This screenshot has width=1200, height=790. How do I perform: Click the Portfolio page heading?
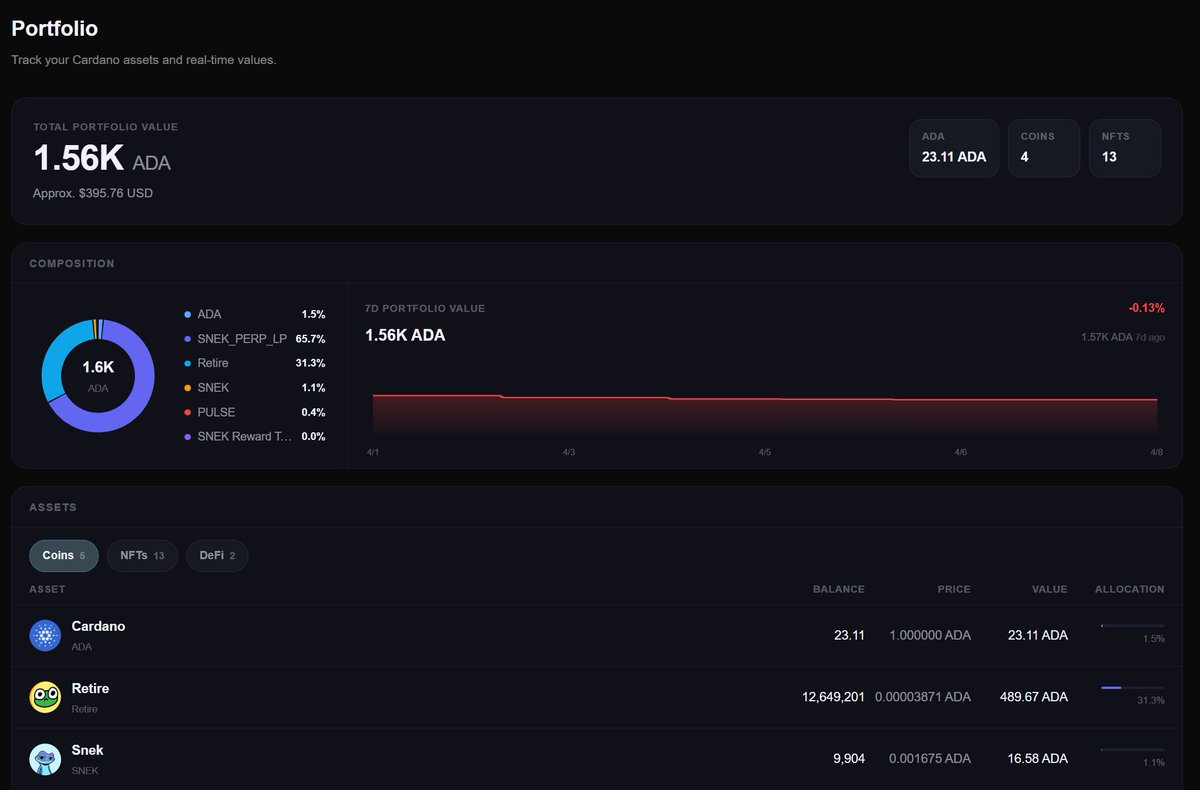click(55, 29)
